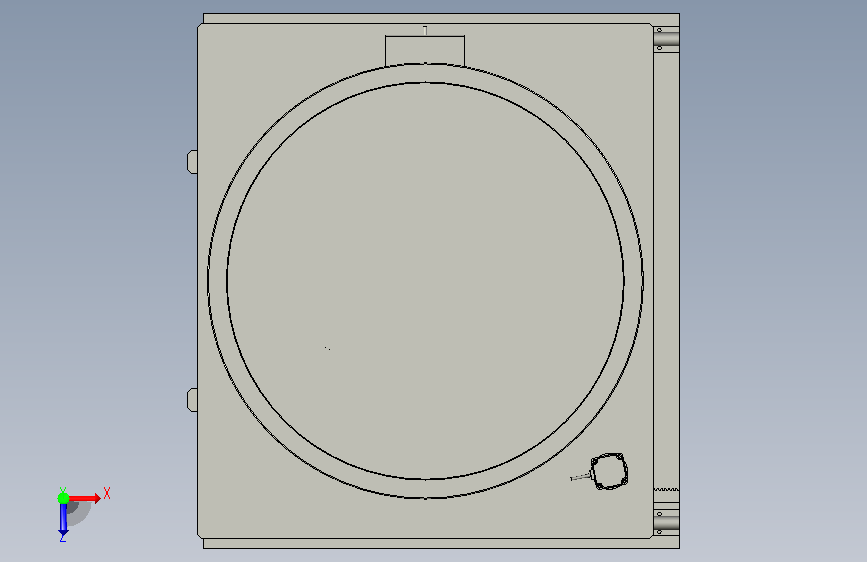Select the zigzag thread feature on the right strip
Screen dimensions: 867x562
click(x=666, y=490)
